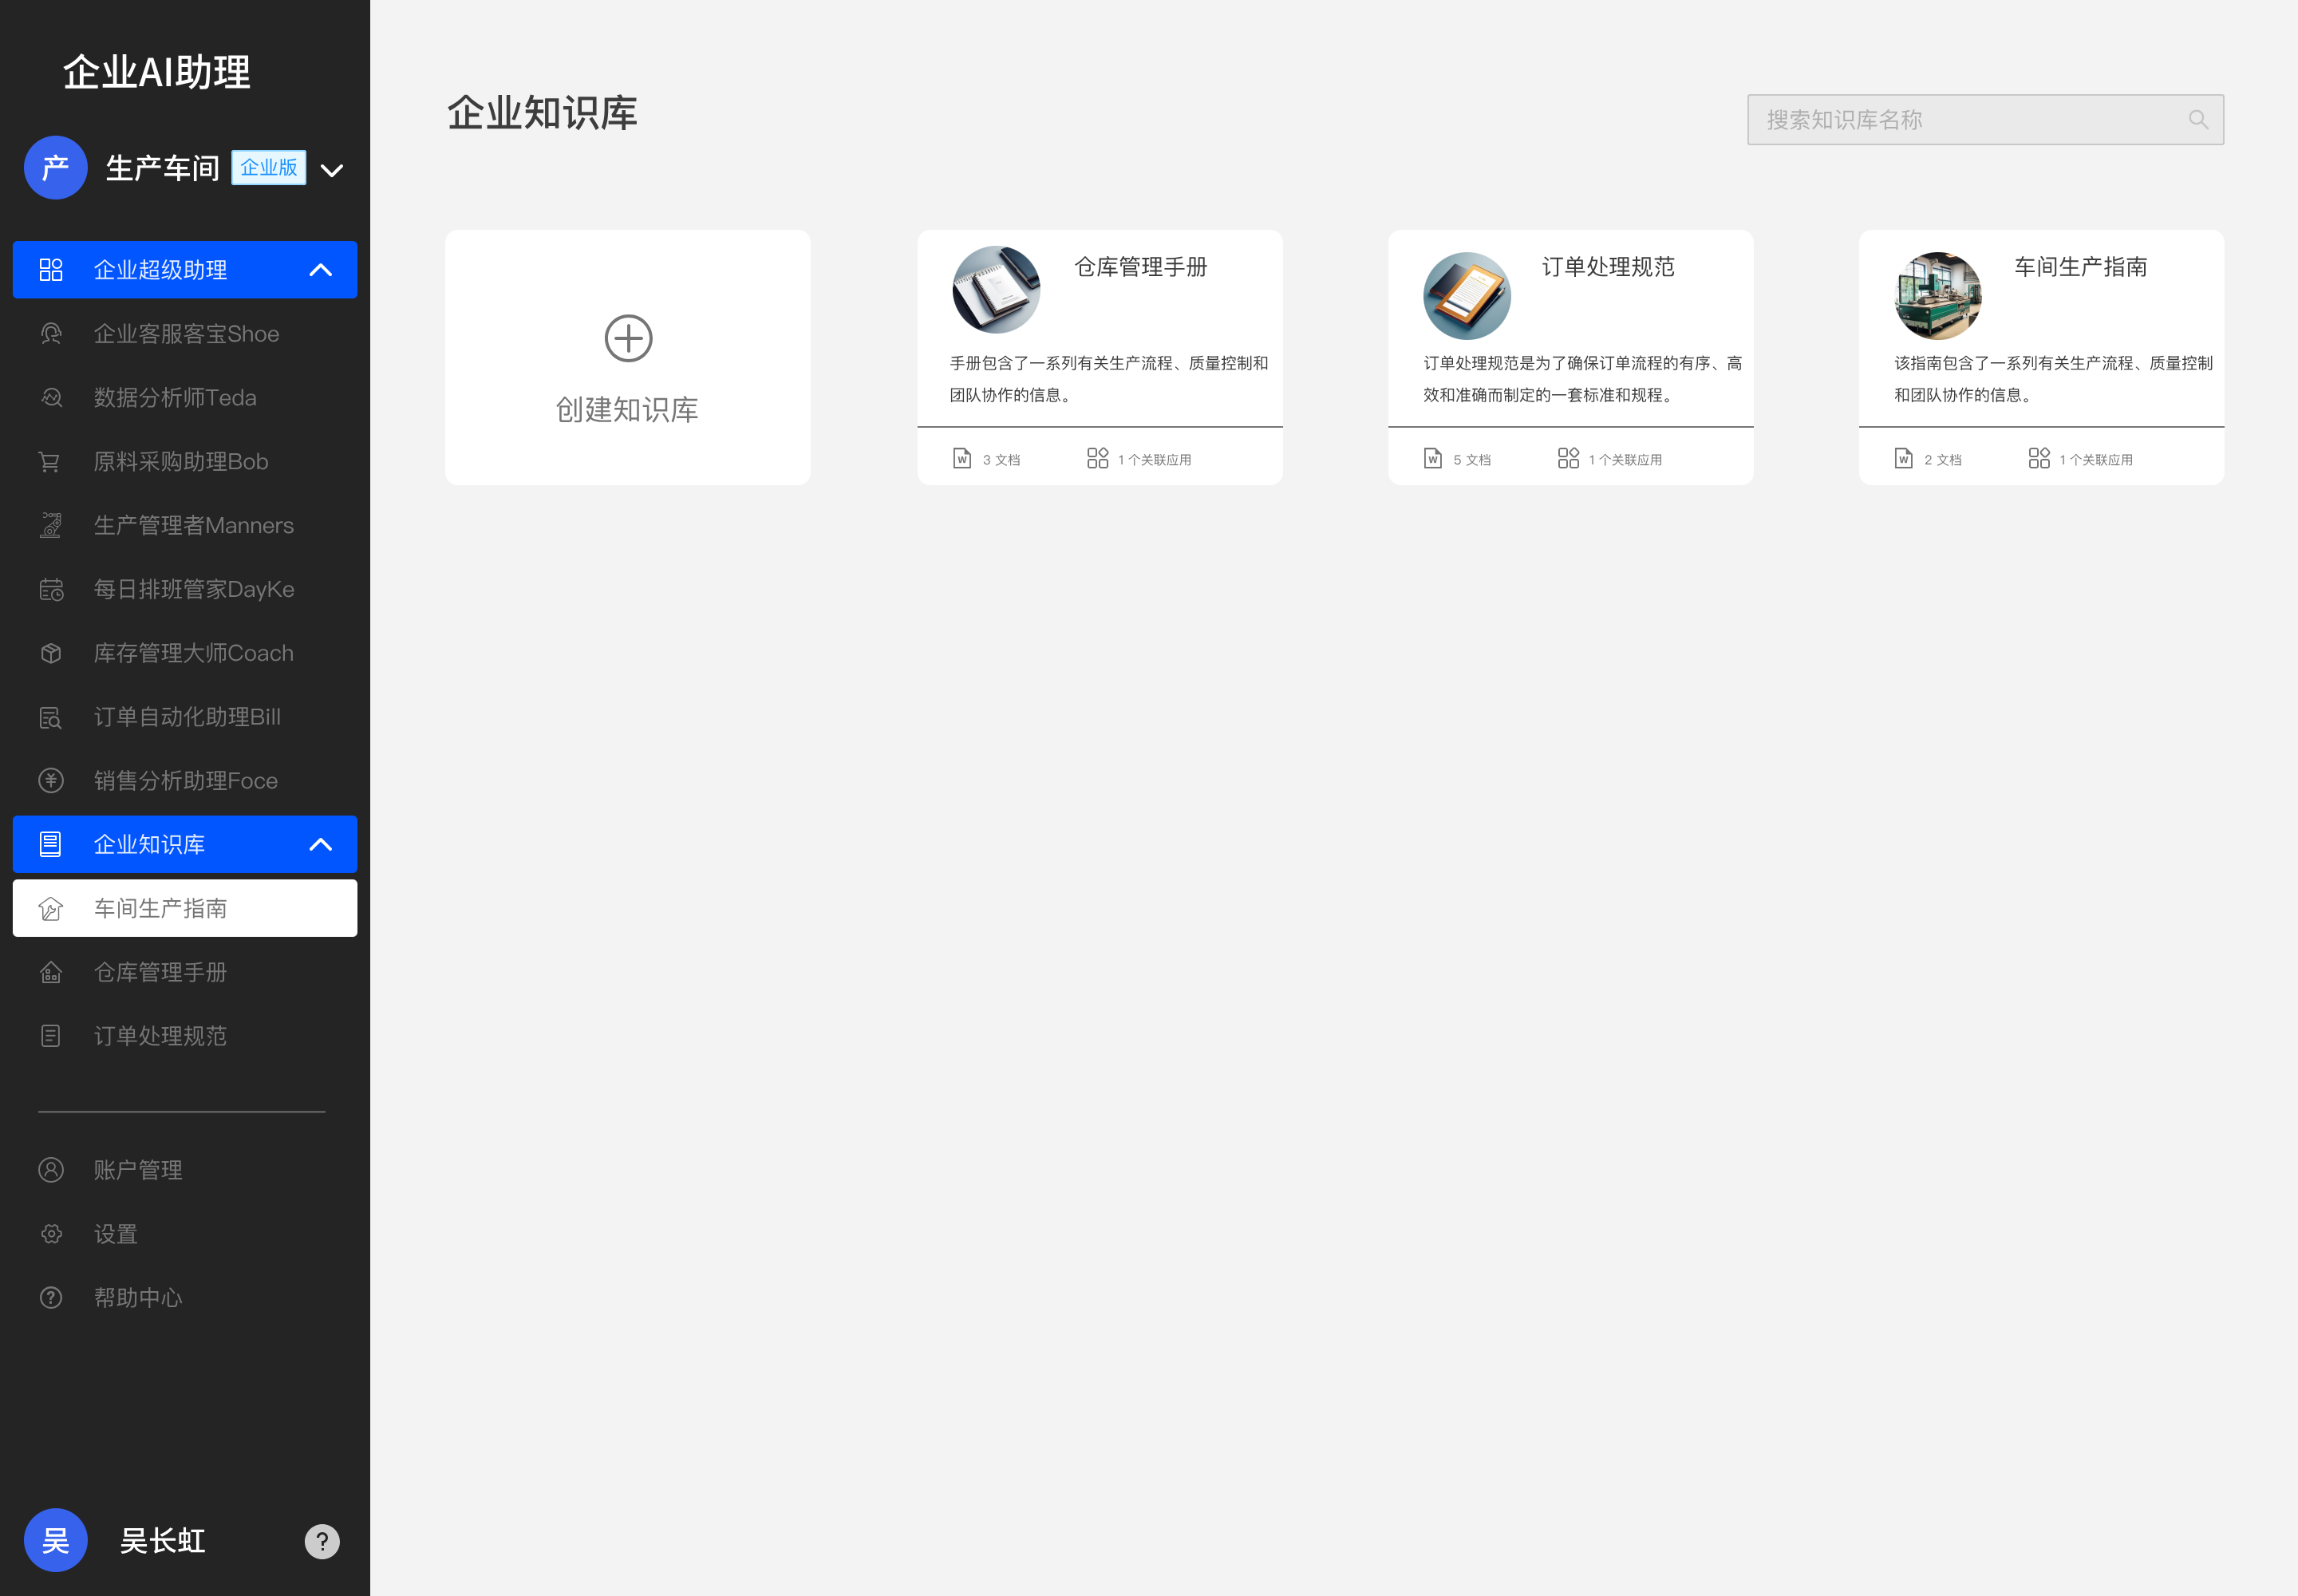Open the 账户管理 page

click(x=137, y=1169)
